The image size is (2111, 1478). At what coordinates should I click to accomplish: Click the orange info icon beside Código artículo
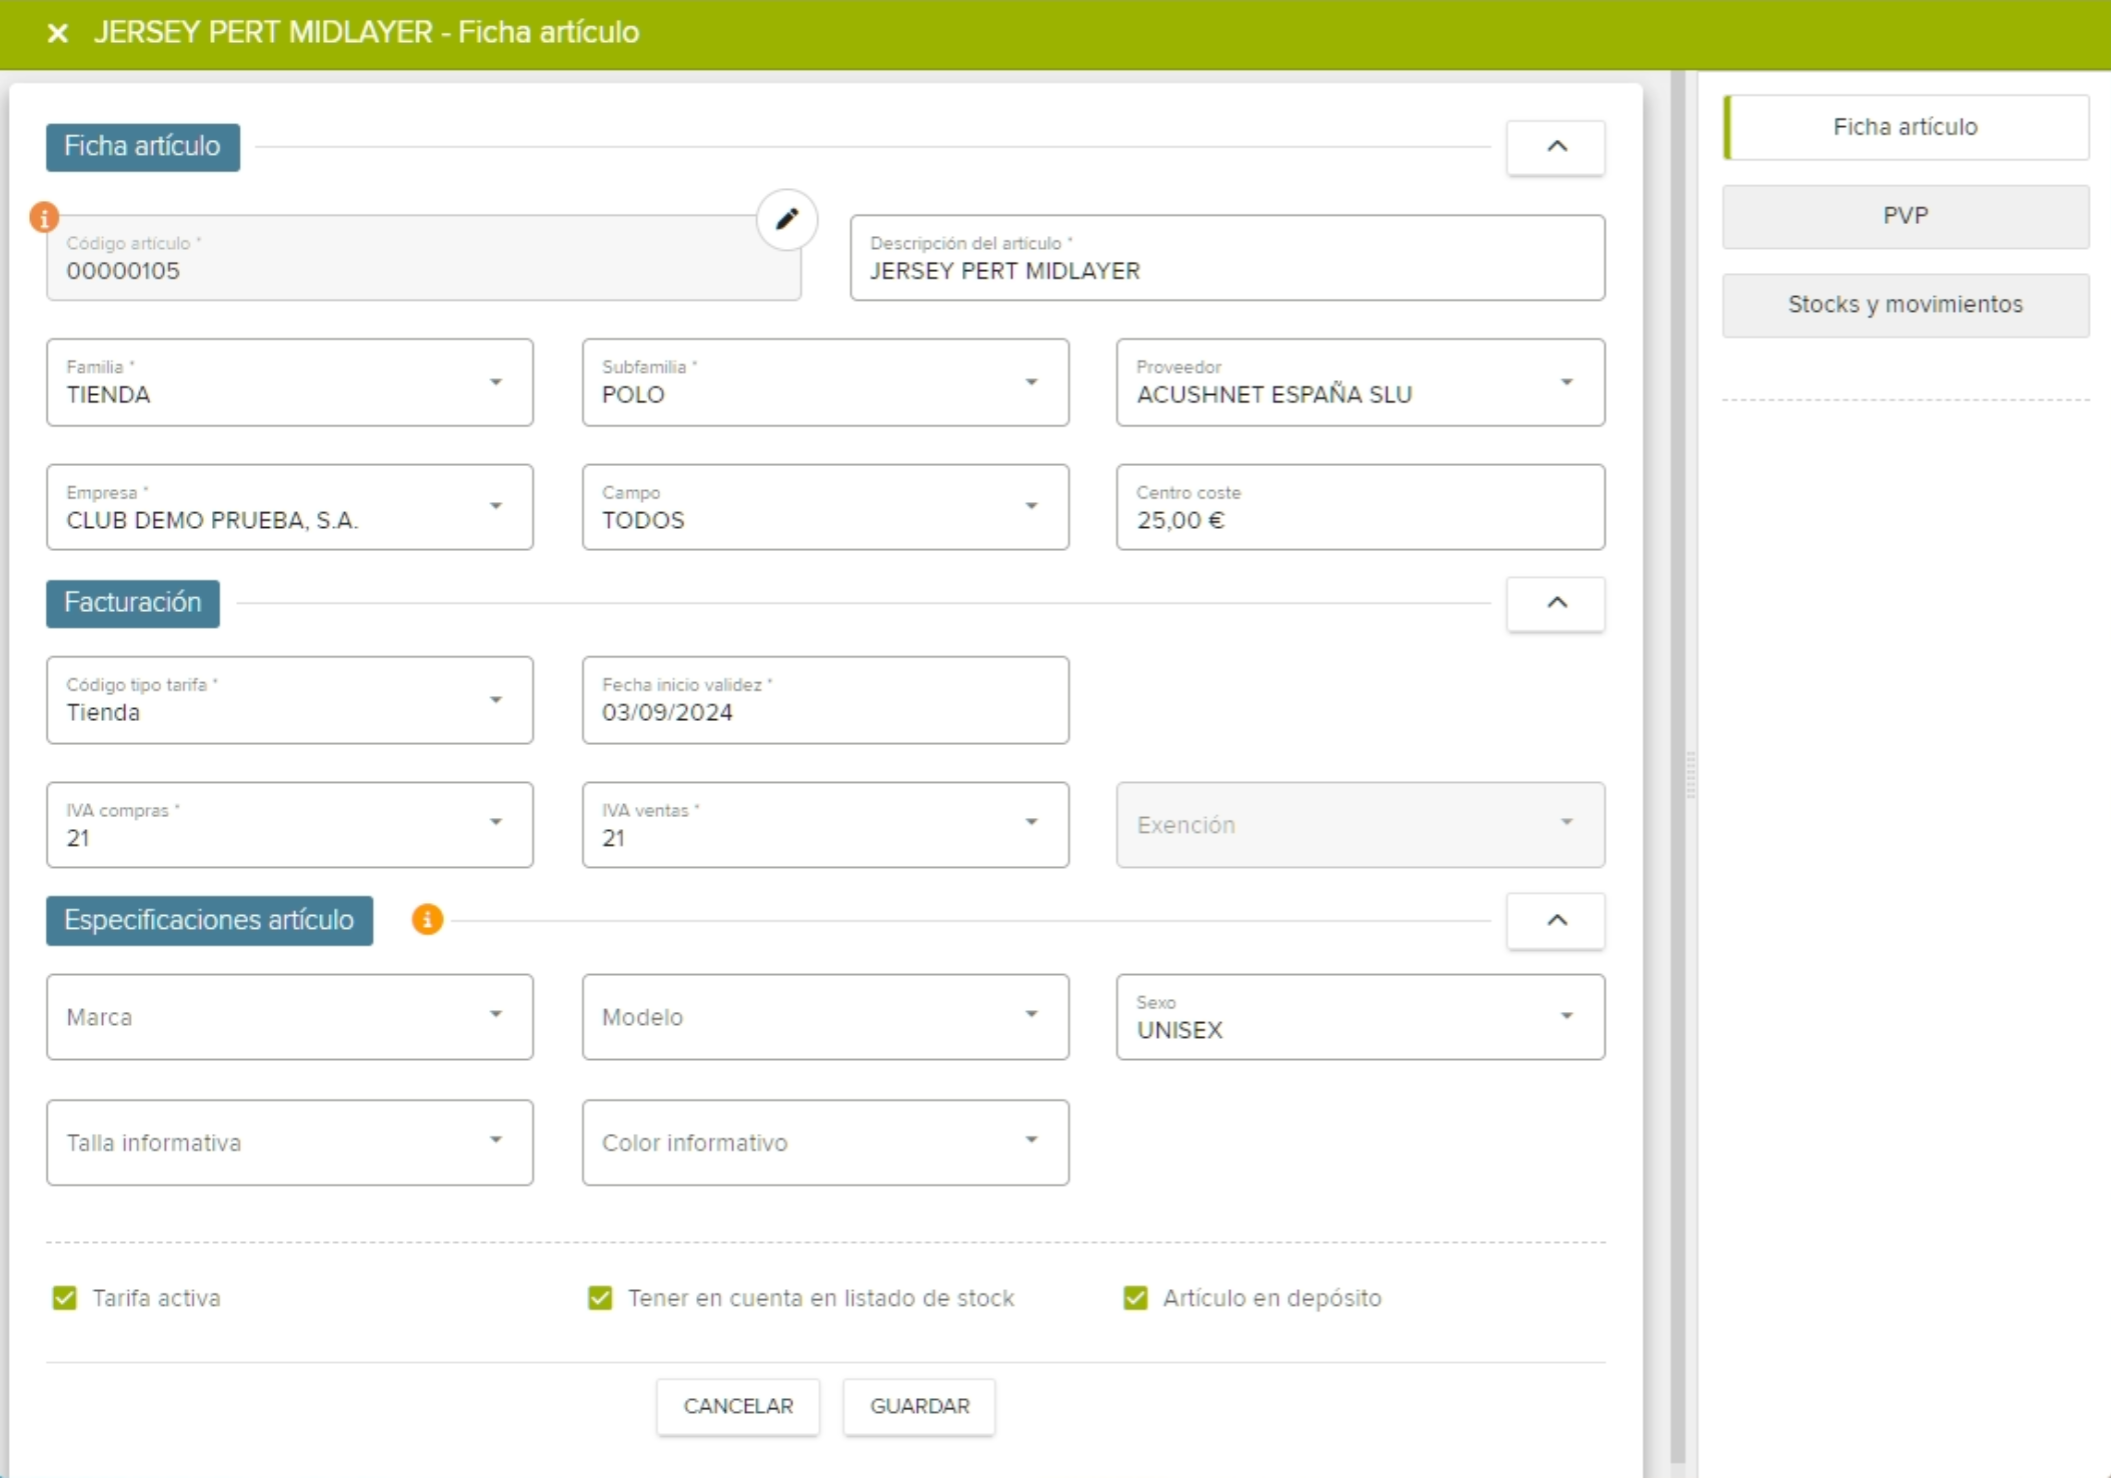(x=44, y=217)
